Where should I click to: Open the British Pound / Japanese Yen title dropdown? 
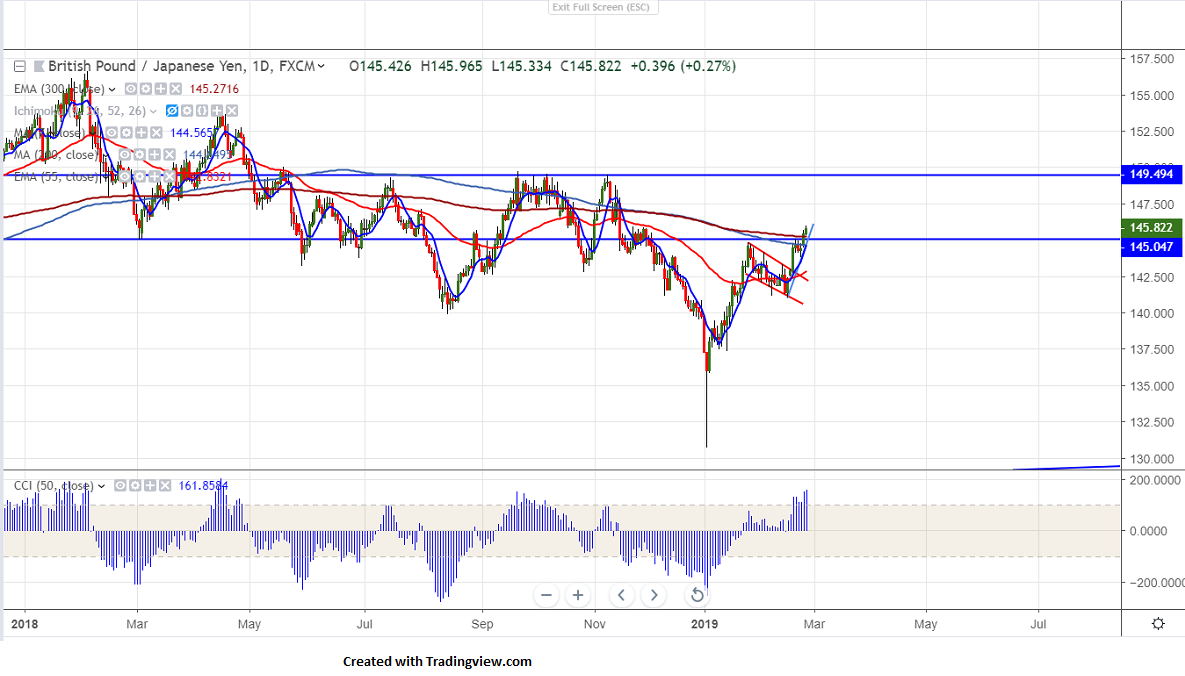[x=321, y=67]
